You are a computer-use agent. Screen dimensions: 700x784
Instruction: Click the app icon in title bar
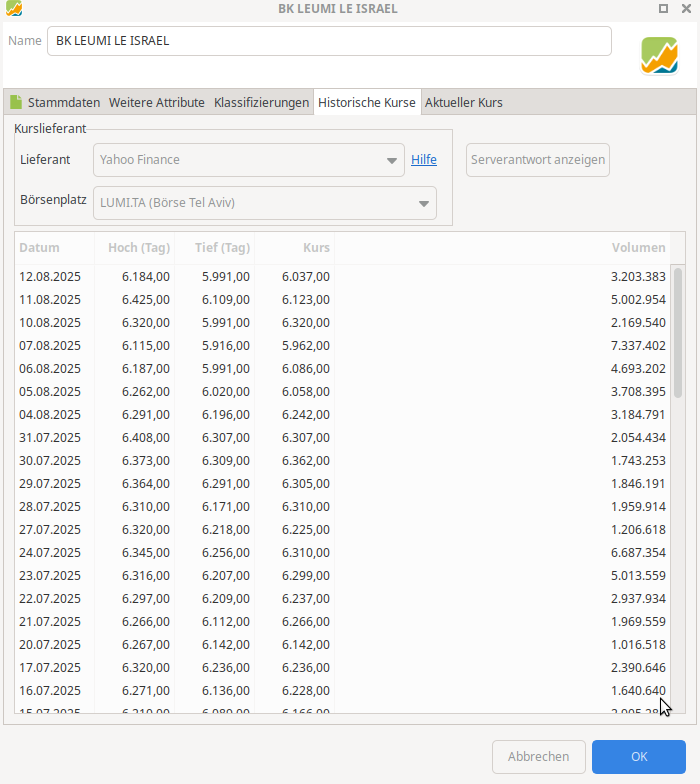(13, 8)
